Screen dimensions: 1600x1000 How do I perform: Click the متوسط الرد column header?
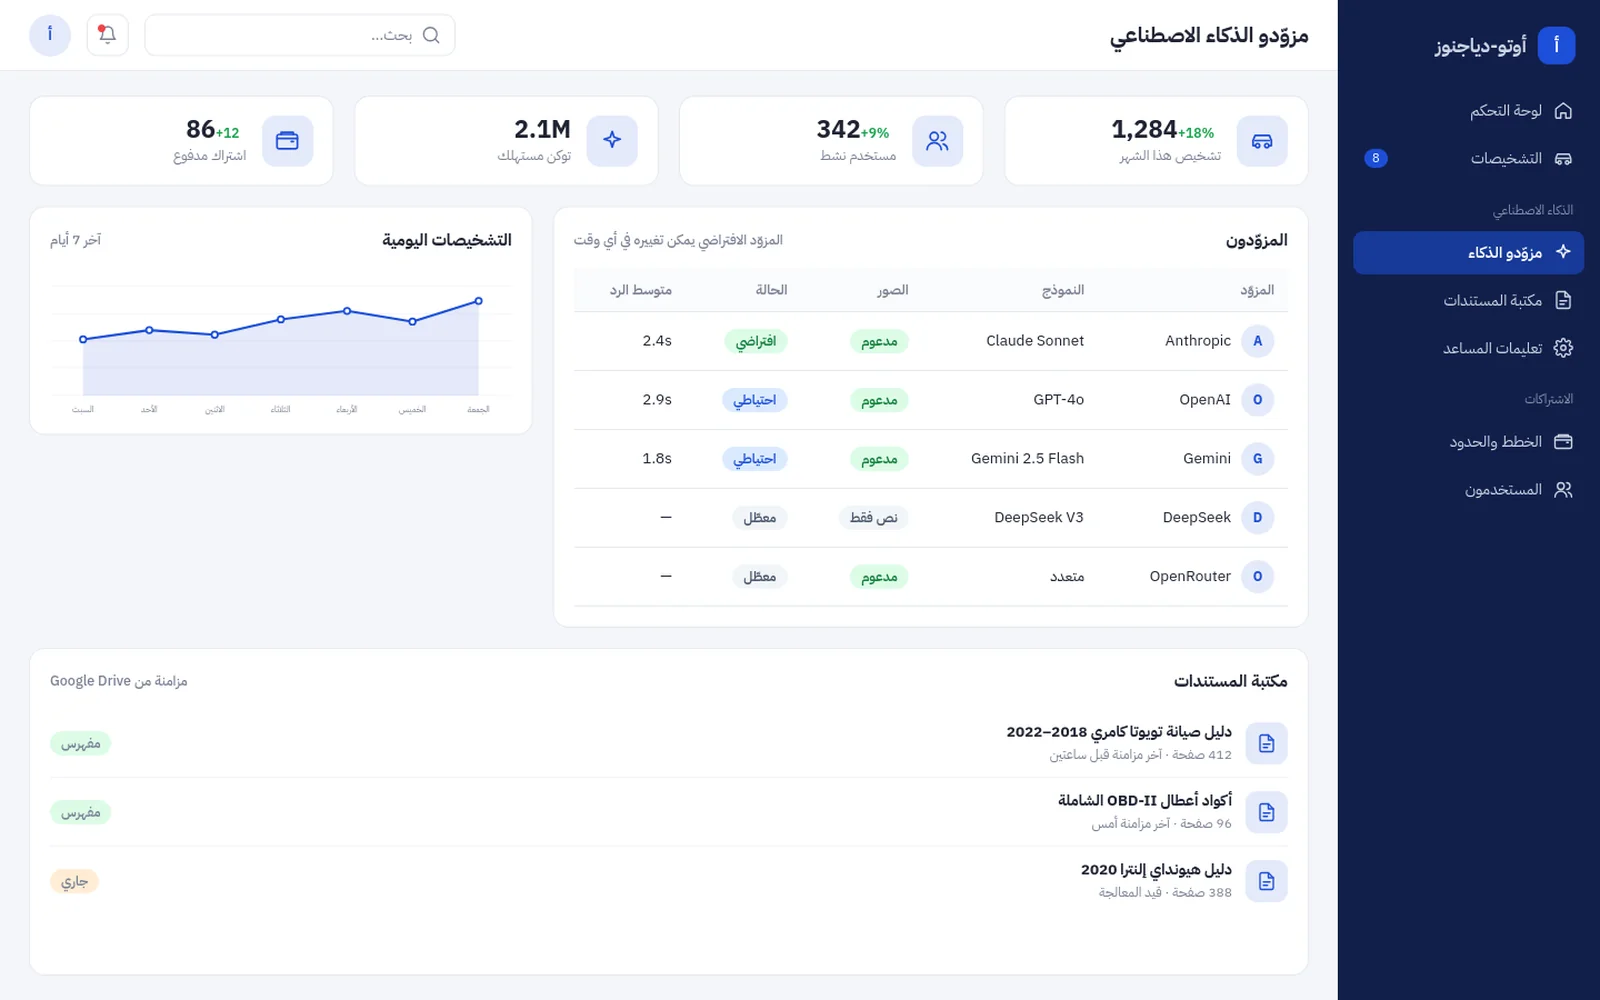click(x=641, y=290)
